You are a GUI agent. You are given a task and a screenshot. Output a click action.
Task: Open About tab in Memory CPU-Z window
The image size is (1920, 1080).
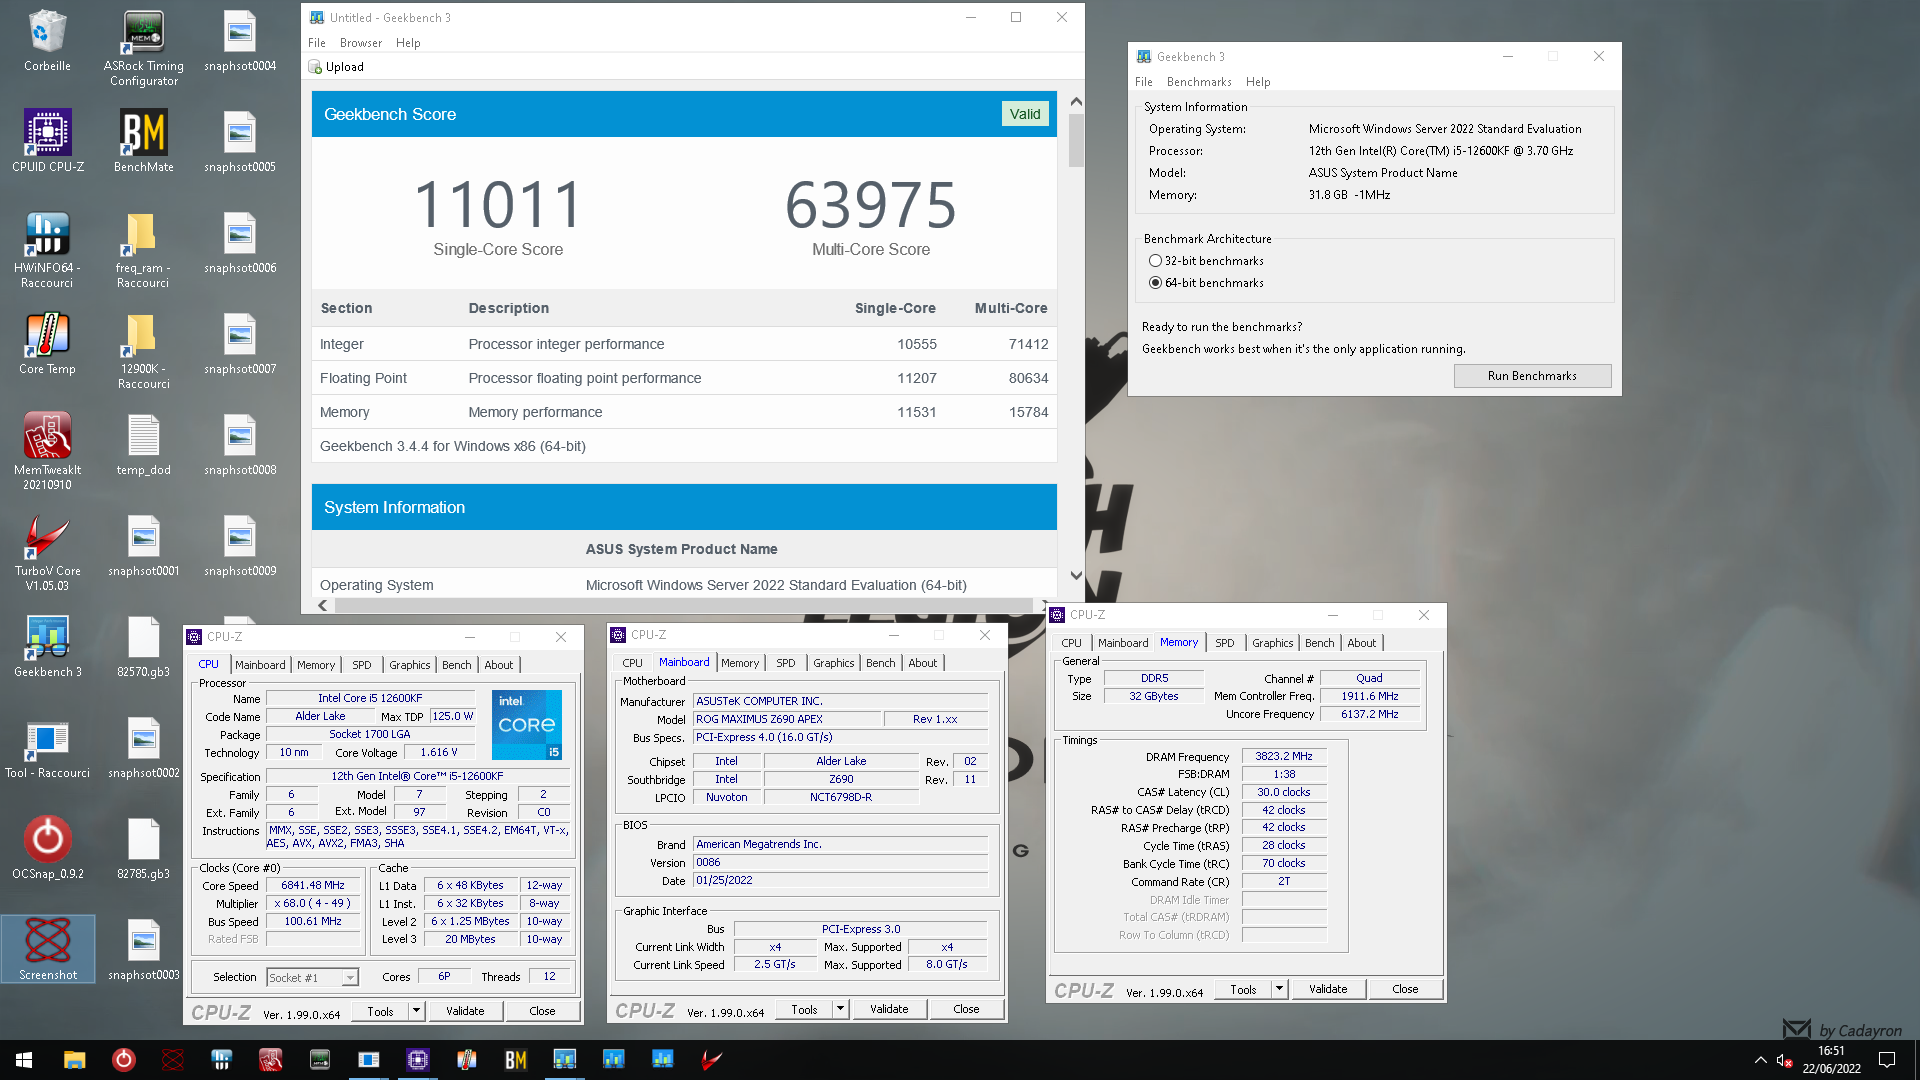coord(1361,643)
